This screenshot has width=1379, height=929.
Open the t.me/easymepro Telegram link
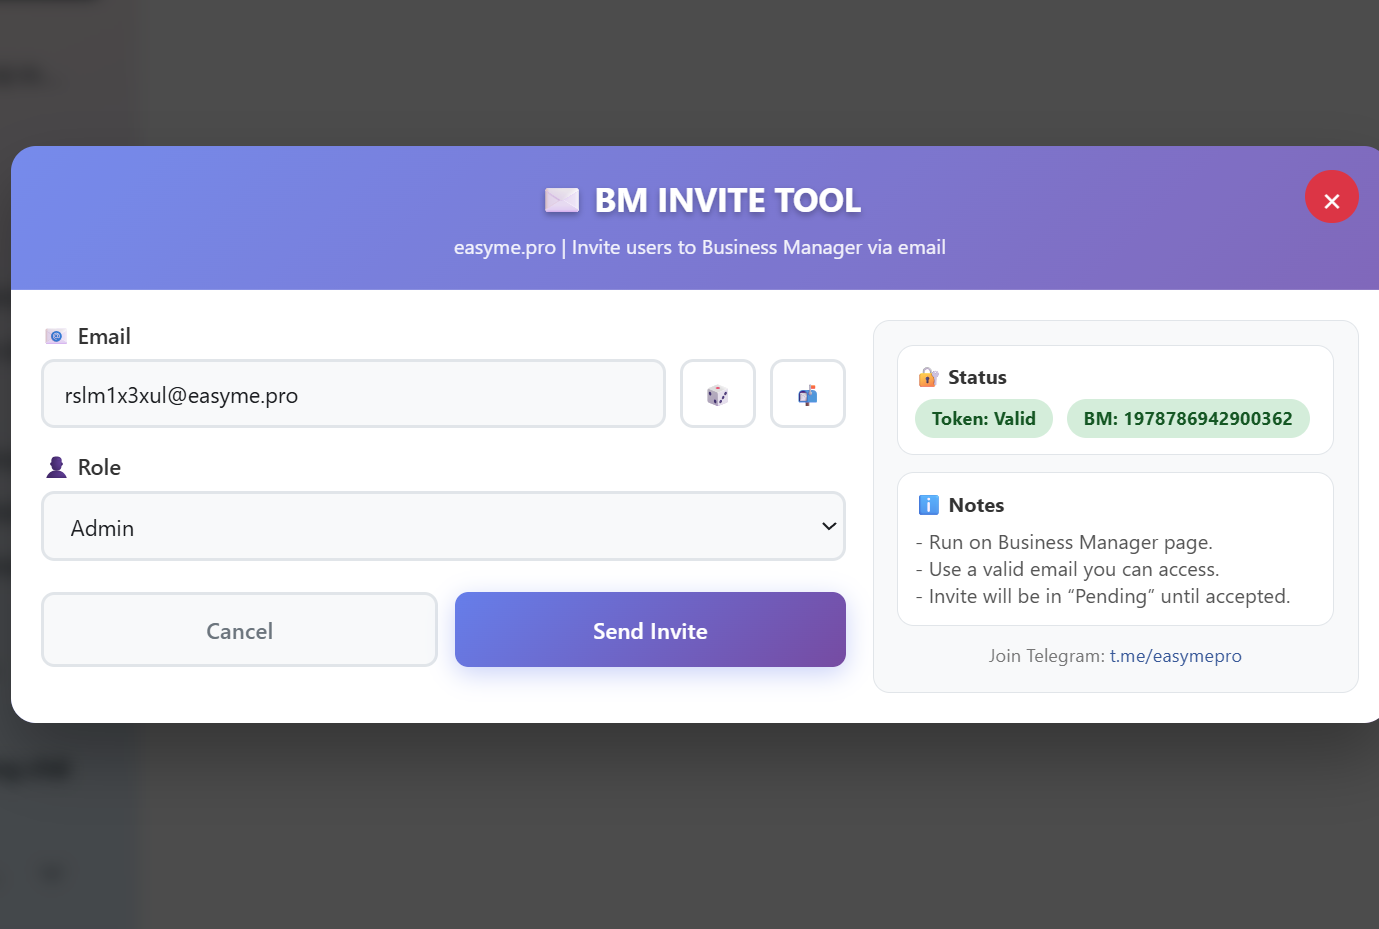pos(1175,656)
